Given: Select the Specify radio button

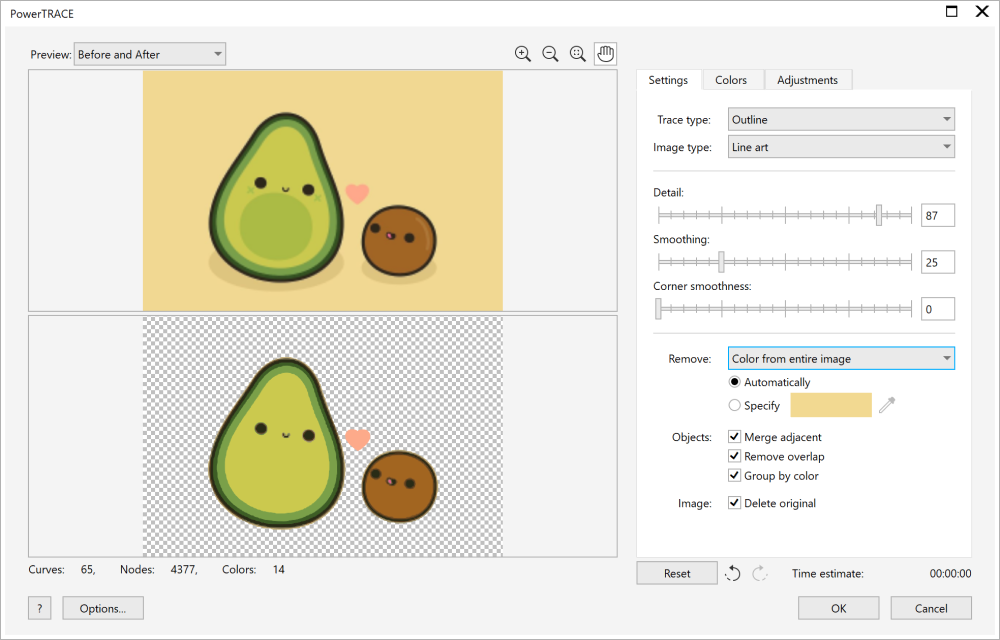Looking at the screenshot, I should point(735,405).
